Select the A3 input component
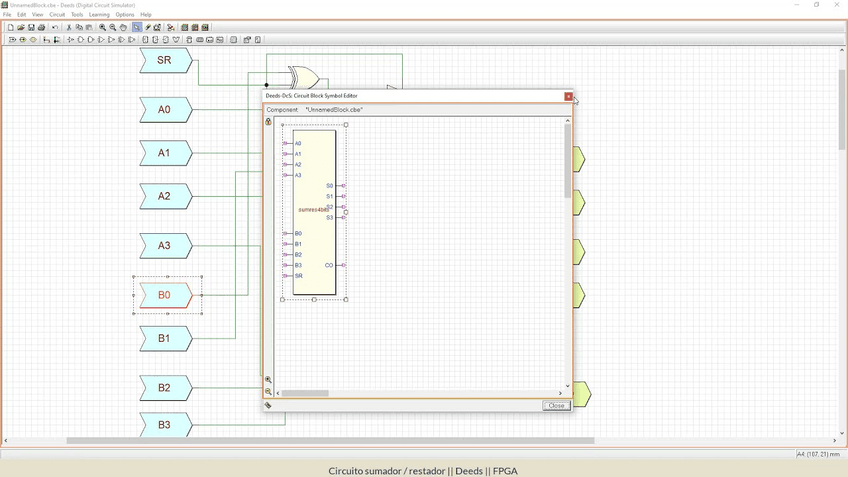Viewport: 848px width, 477px height. (x=165, y=245)
